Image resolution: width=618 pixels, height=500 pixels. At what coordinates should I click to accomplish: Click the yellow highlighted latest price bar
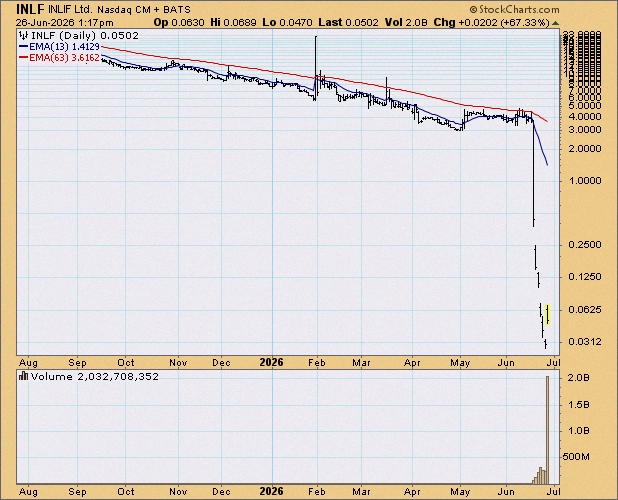547,314
